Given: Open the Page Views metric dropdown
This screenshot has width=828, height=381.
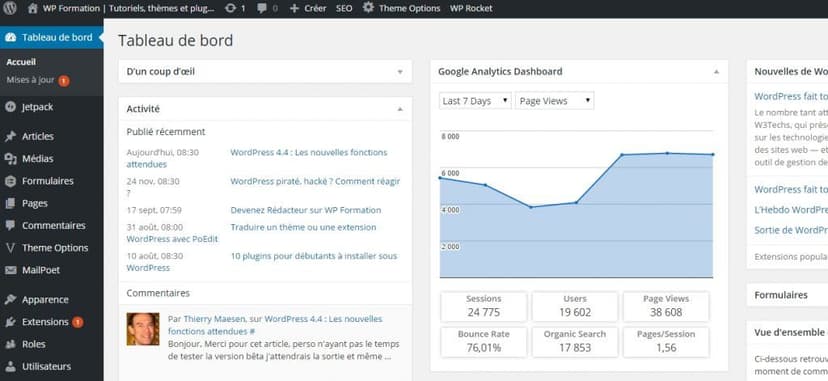Looking at the screenshot, I should tap(554, 101).
